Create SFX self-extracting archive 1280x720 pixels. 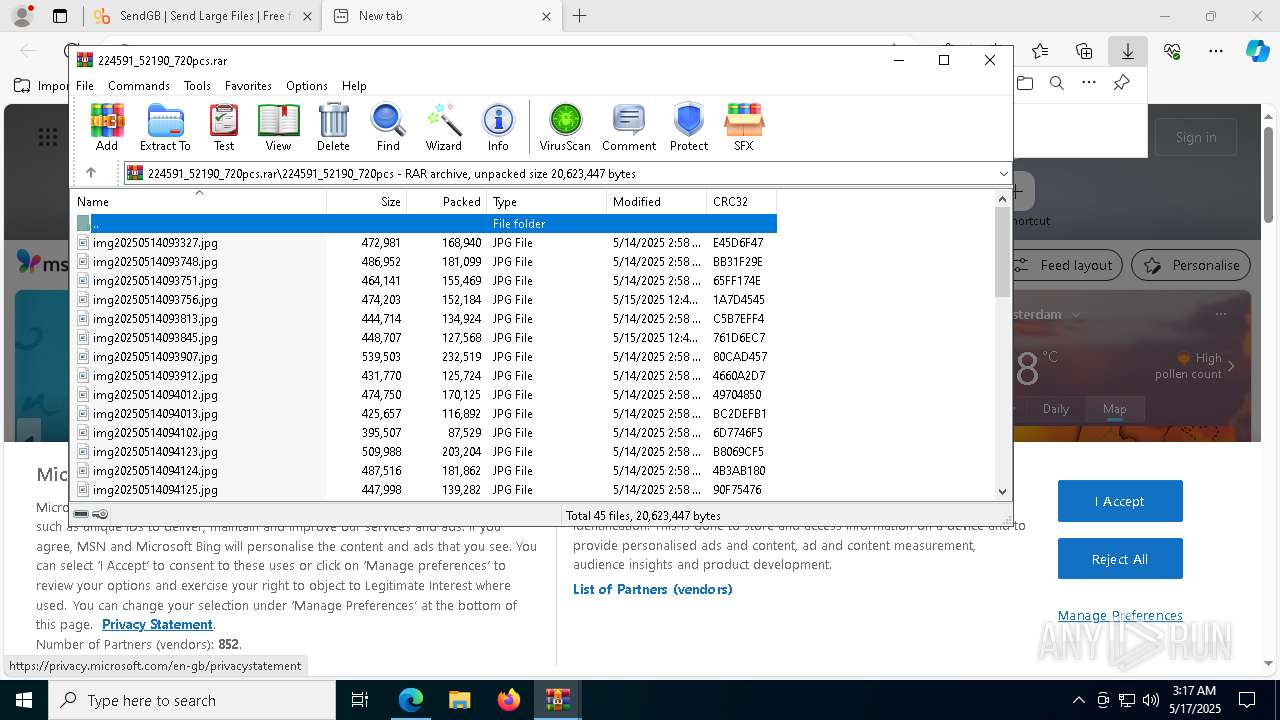743,127
